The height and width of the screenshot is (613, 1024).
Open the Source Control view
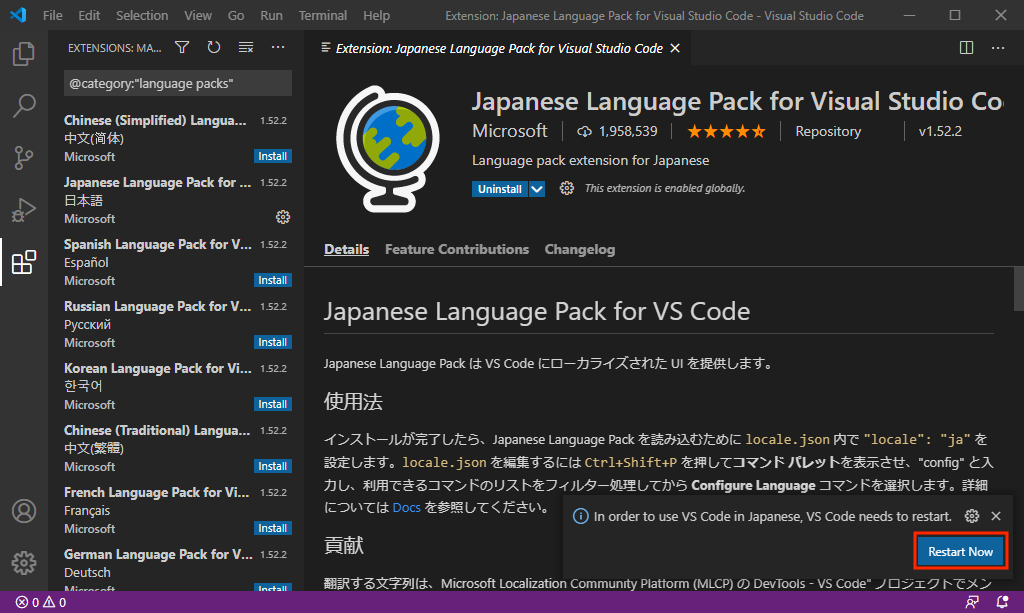point(24,158)
